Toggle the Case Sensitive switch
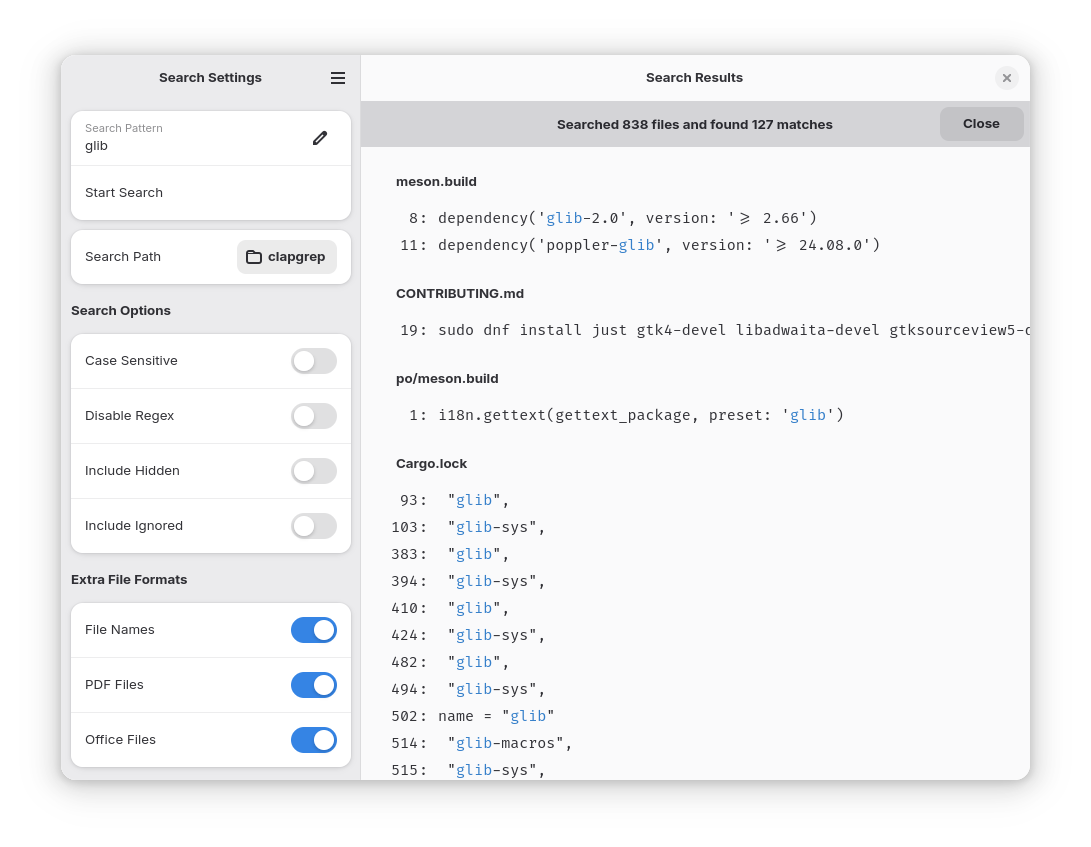1091x847 pixels. 314,361
